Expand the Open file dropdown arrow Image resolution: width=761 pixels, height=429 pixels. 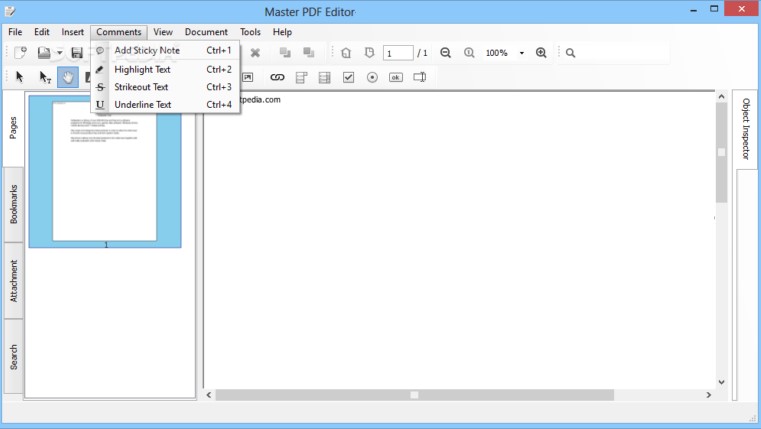point(60,52)
